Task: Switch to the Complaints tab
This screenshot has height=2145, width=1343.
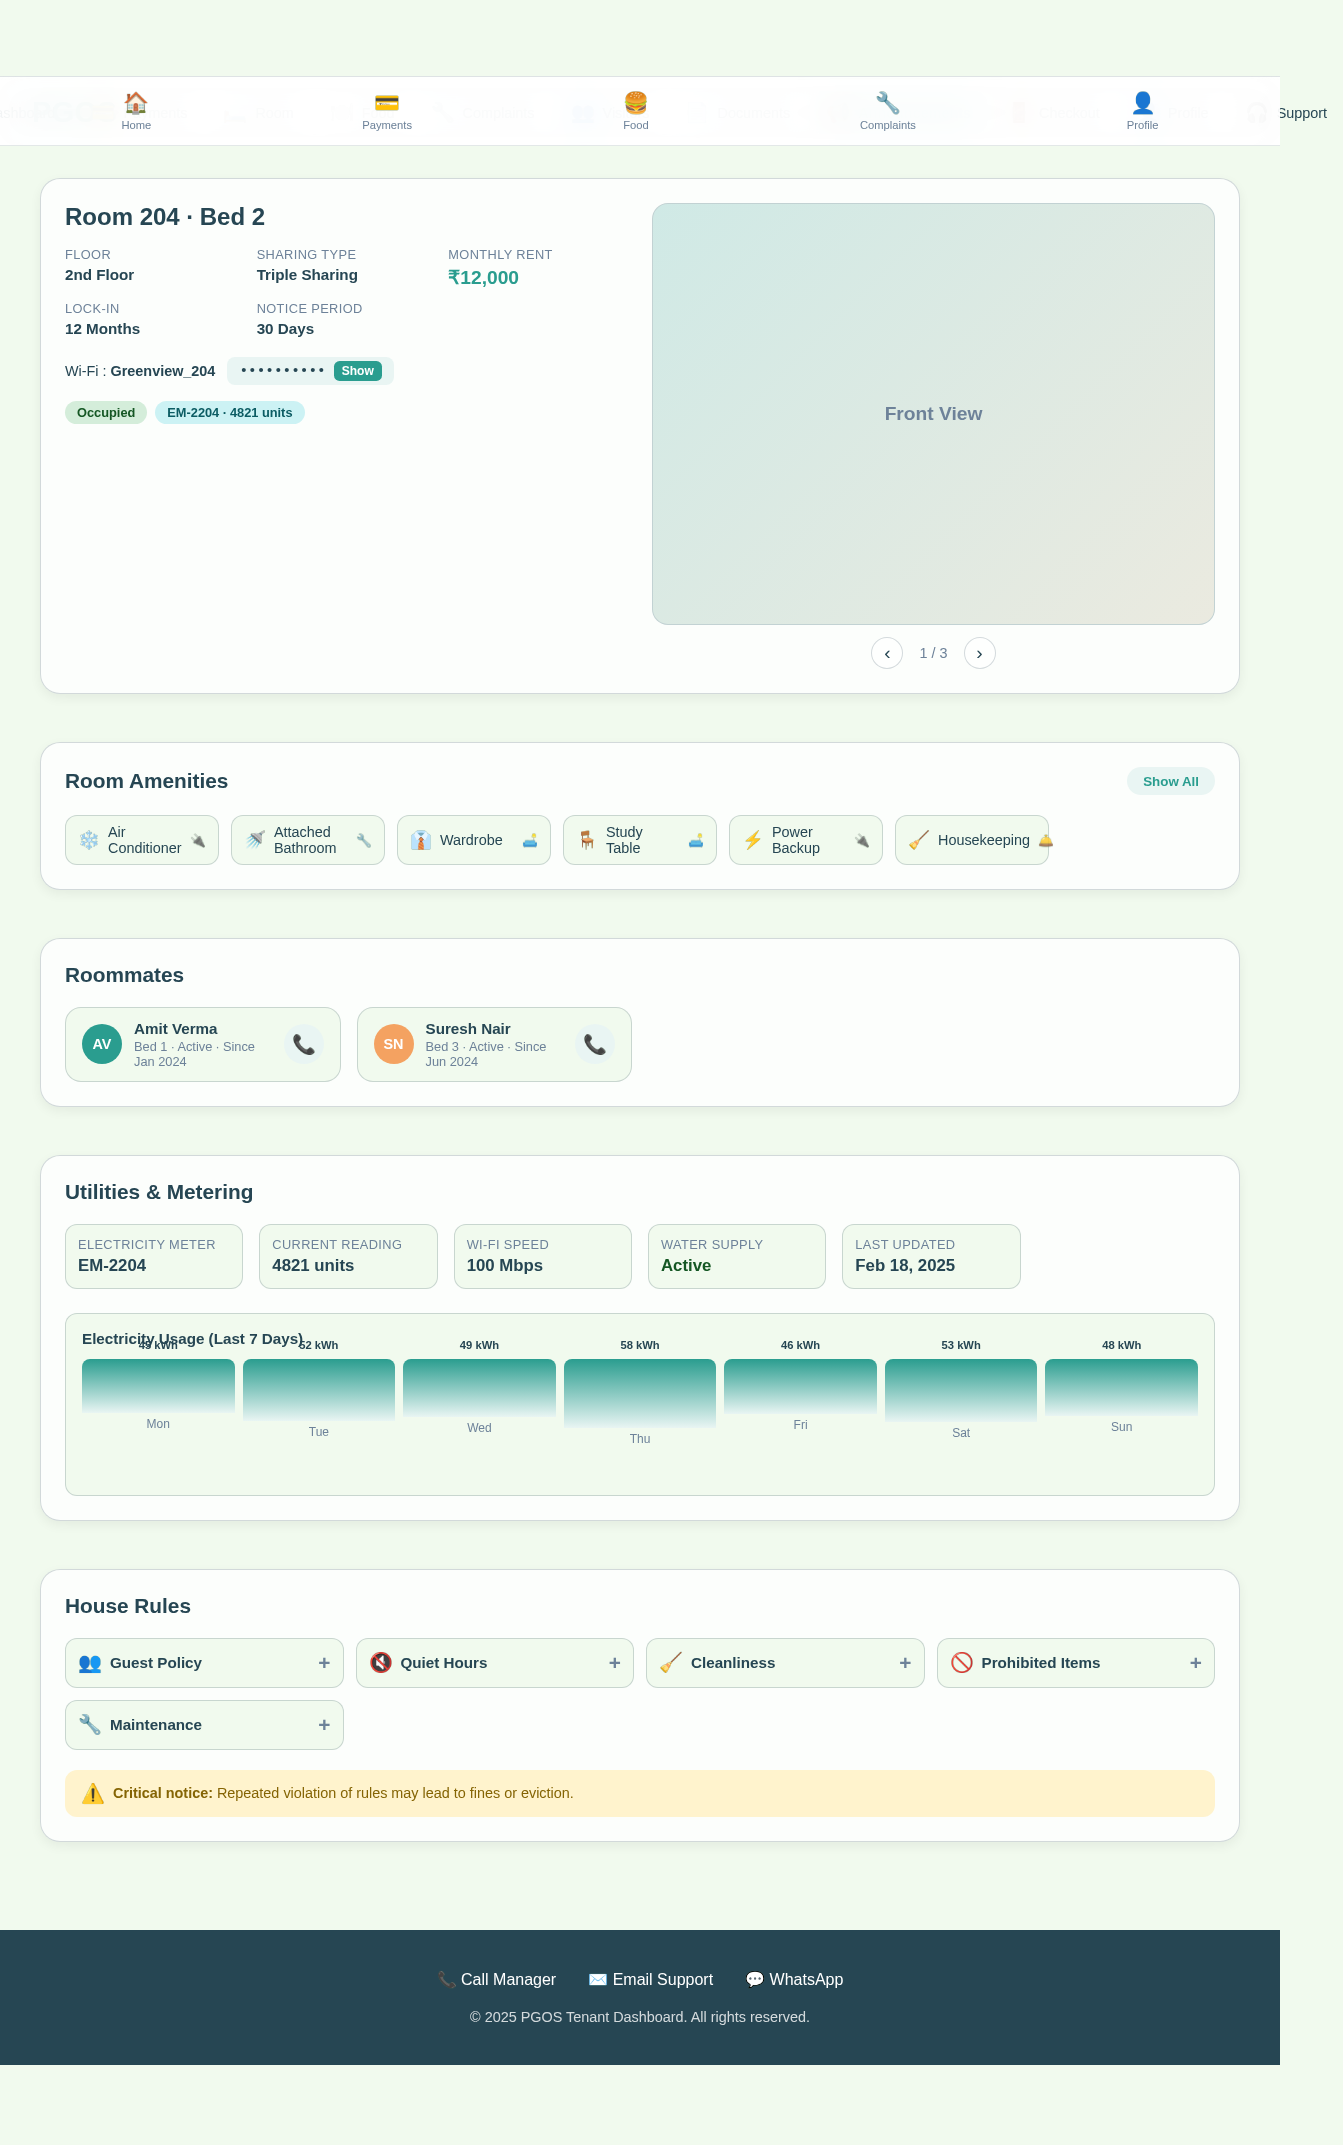Action: click(888, 111)
